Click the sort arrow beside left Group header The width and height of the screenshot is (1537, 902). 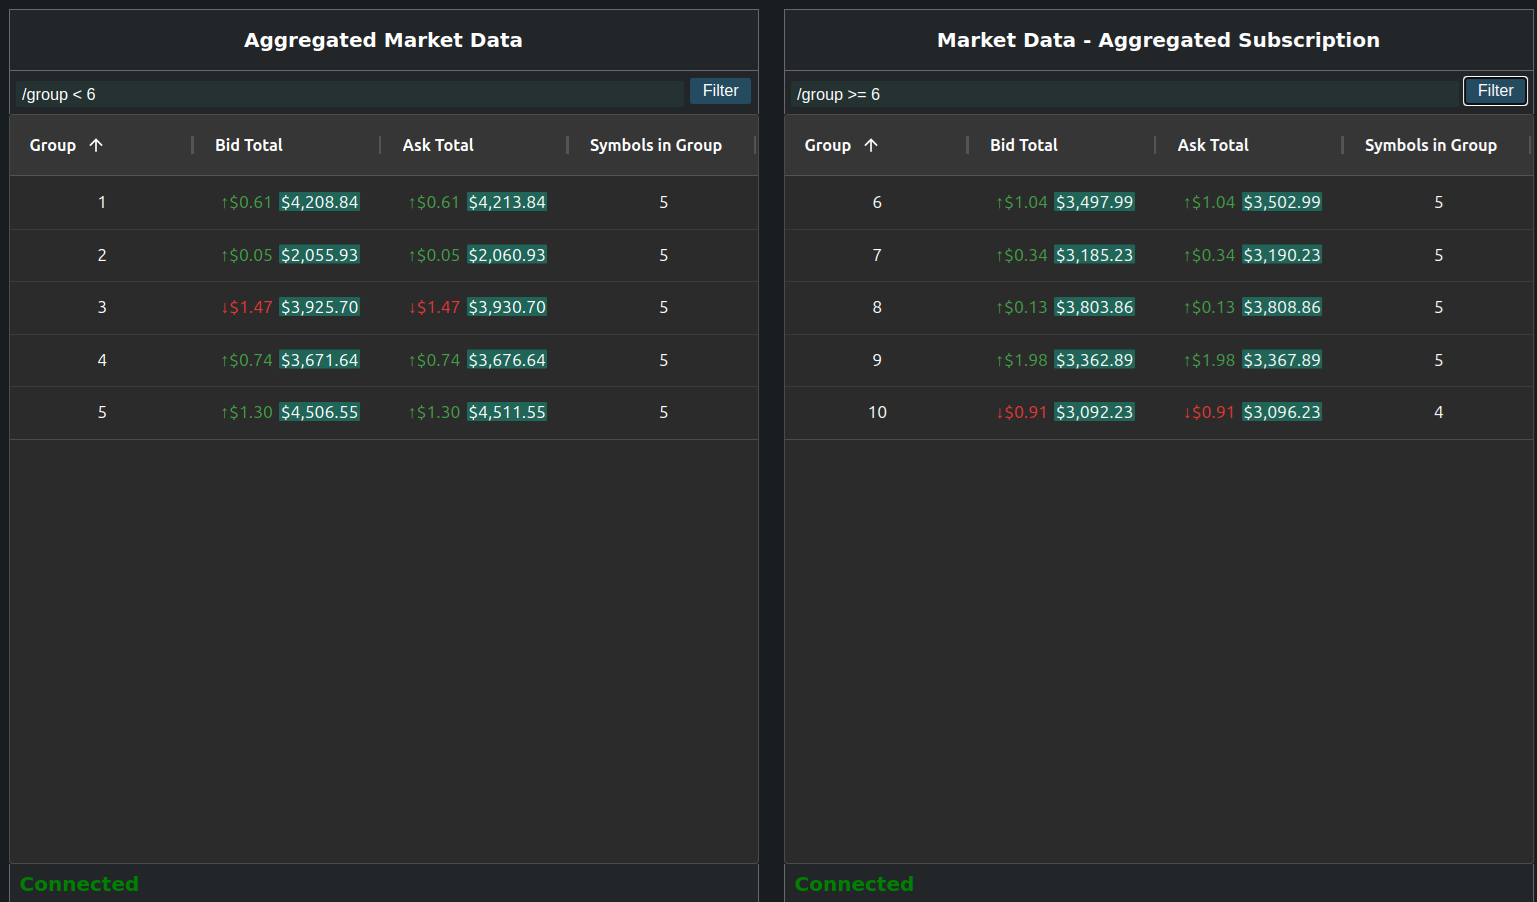point(96,145)
